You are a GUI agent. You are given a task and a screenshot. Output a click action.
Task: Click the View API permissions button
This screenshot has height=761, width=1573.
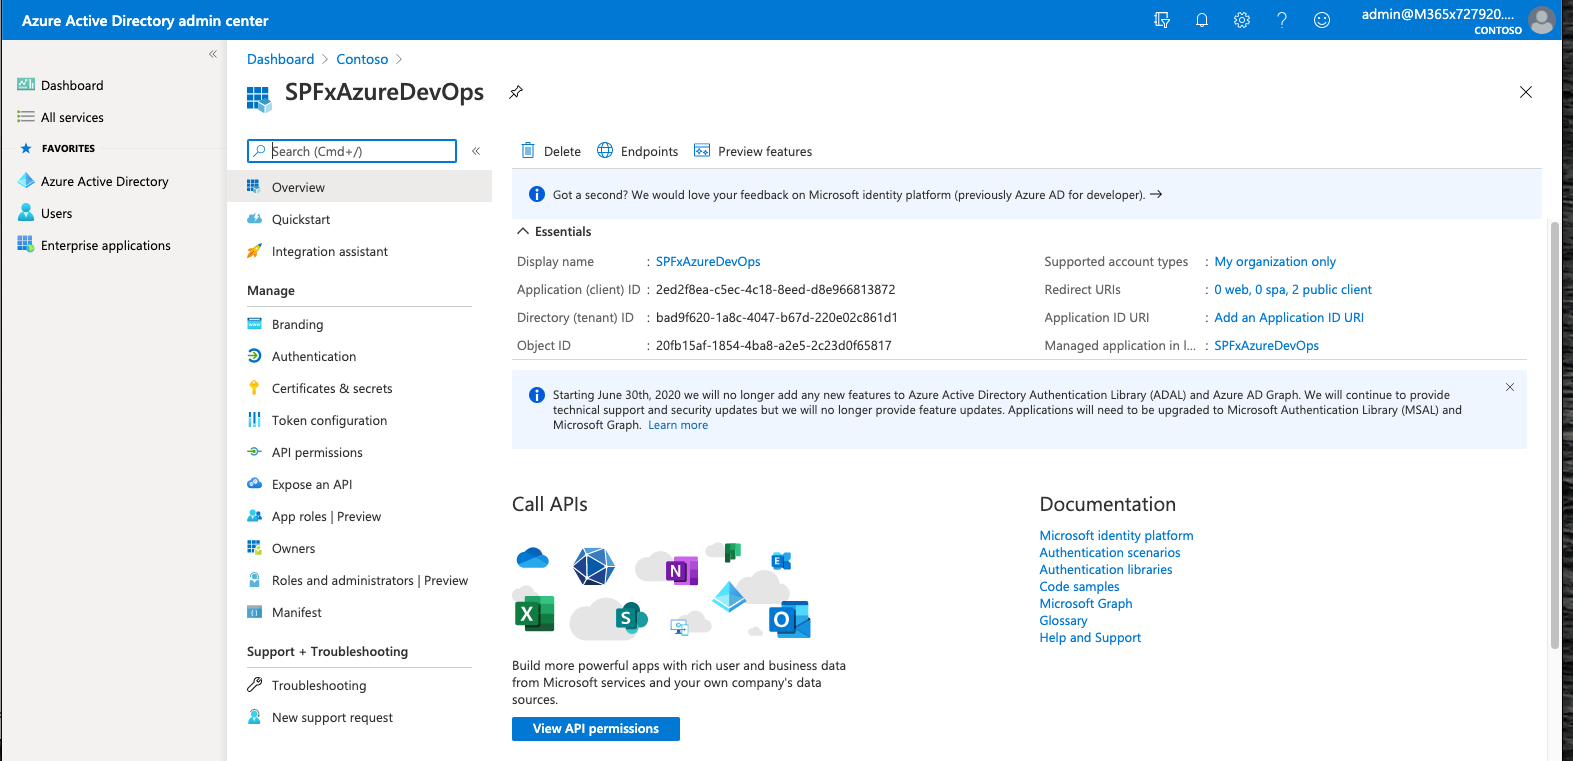(596, 729)
